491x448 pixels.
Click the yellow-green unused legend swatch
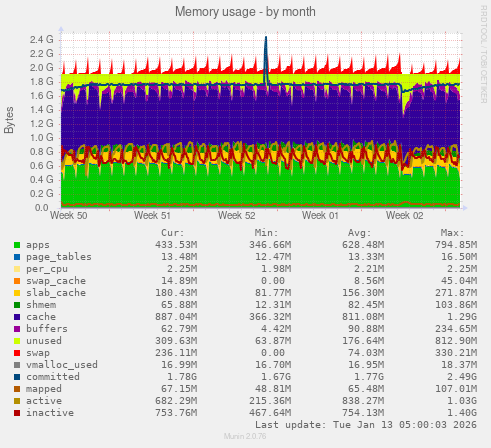[x=17, y=341]
